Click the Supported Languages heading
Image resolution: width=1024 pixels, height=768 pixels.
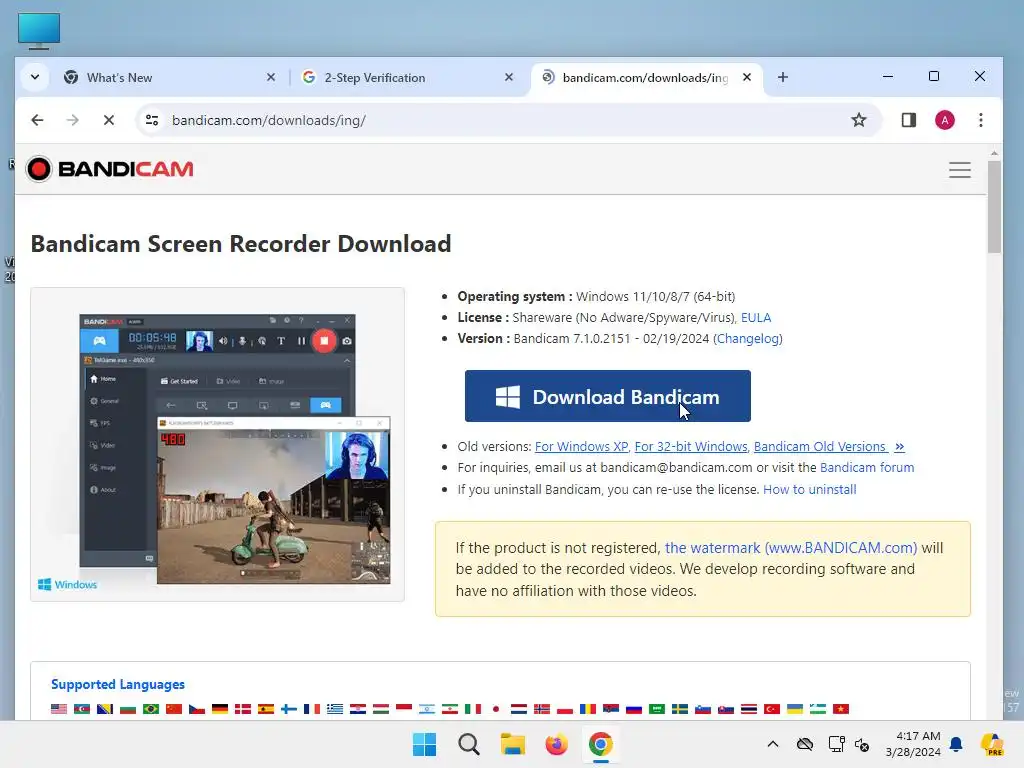[x=118, y=684]
